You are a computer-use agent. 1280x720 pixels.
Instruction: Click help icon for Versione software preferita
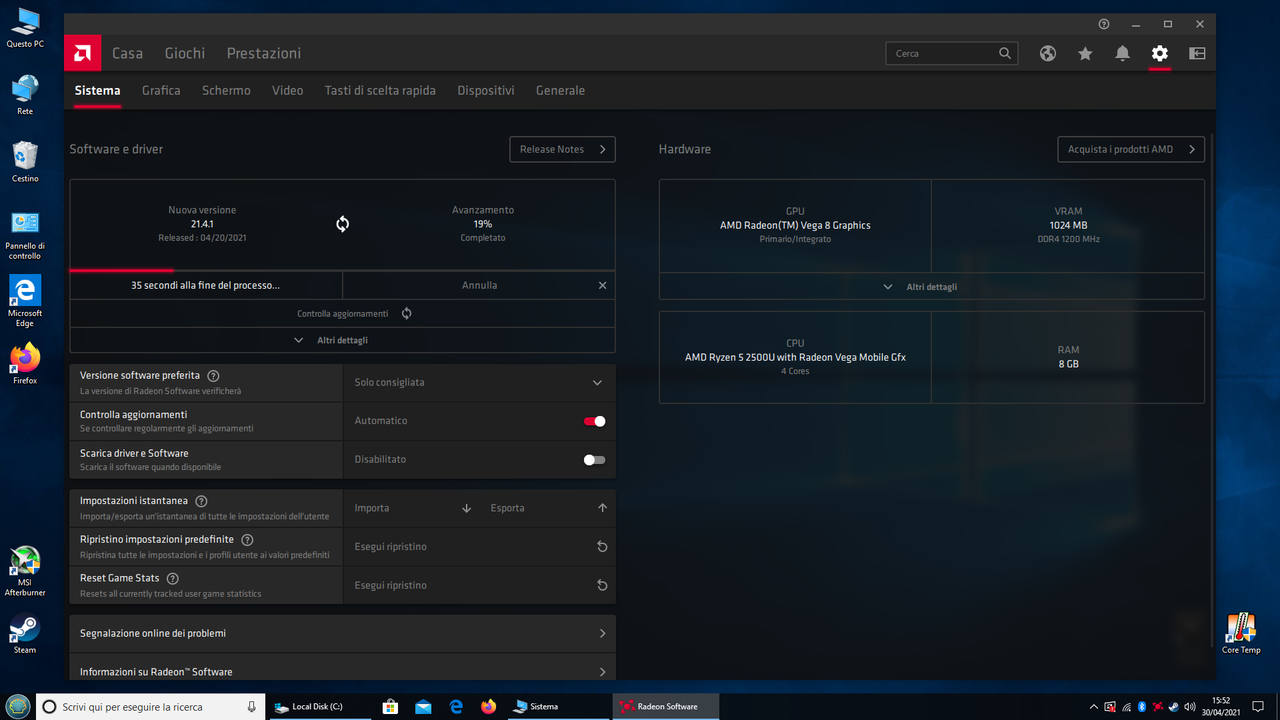(x=213, y=376)
